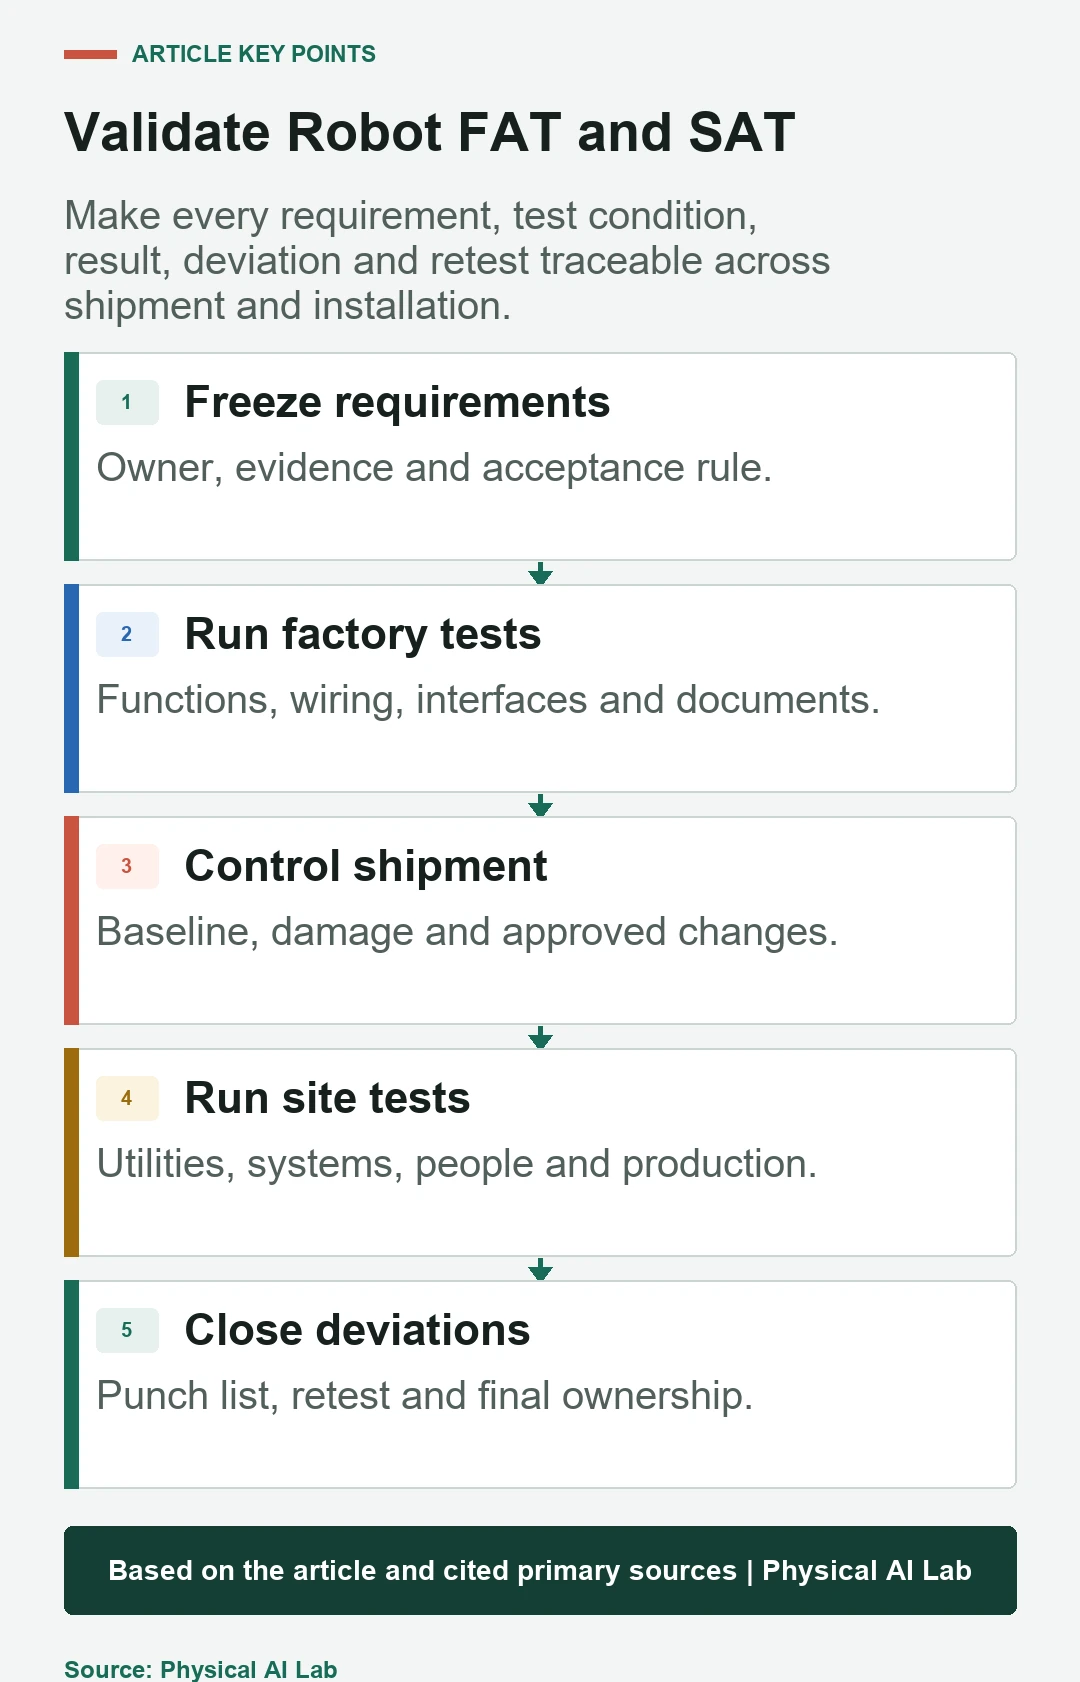Click the arrow below Run factory tests card
This screenshot has width=1080, height=1682.
pos(540,805)
